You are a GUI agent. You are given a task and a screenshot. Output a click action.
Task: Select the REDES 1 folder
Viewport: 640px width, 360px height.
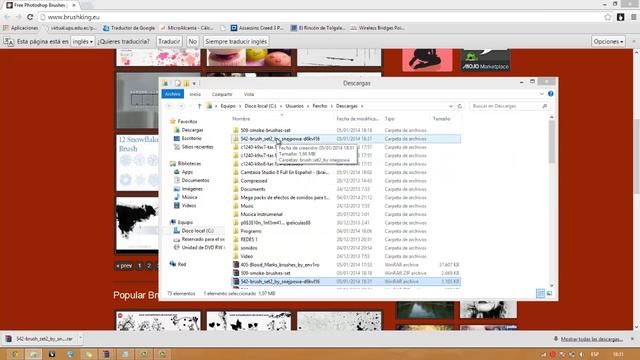click(346, 240)
